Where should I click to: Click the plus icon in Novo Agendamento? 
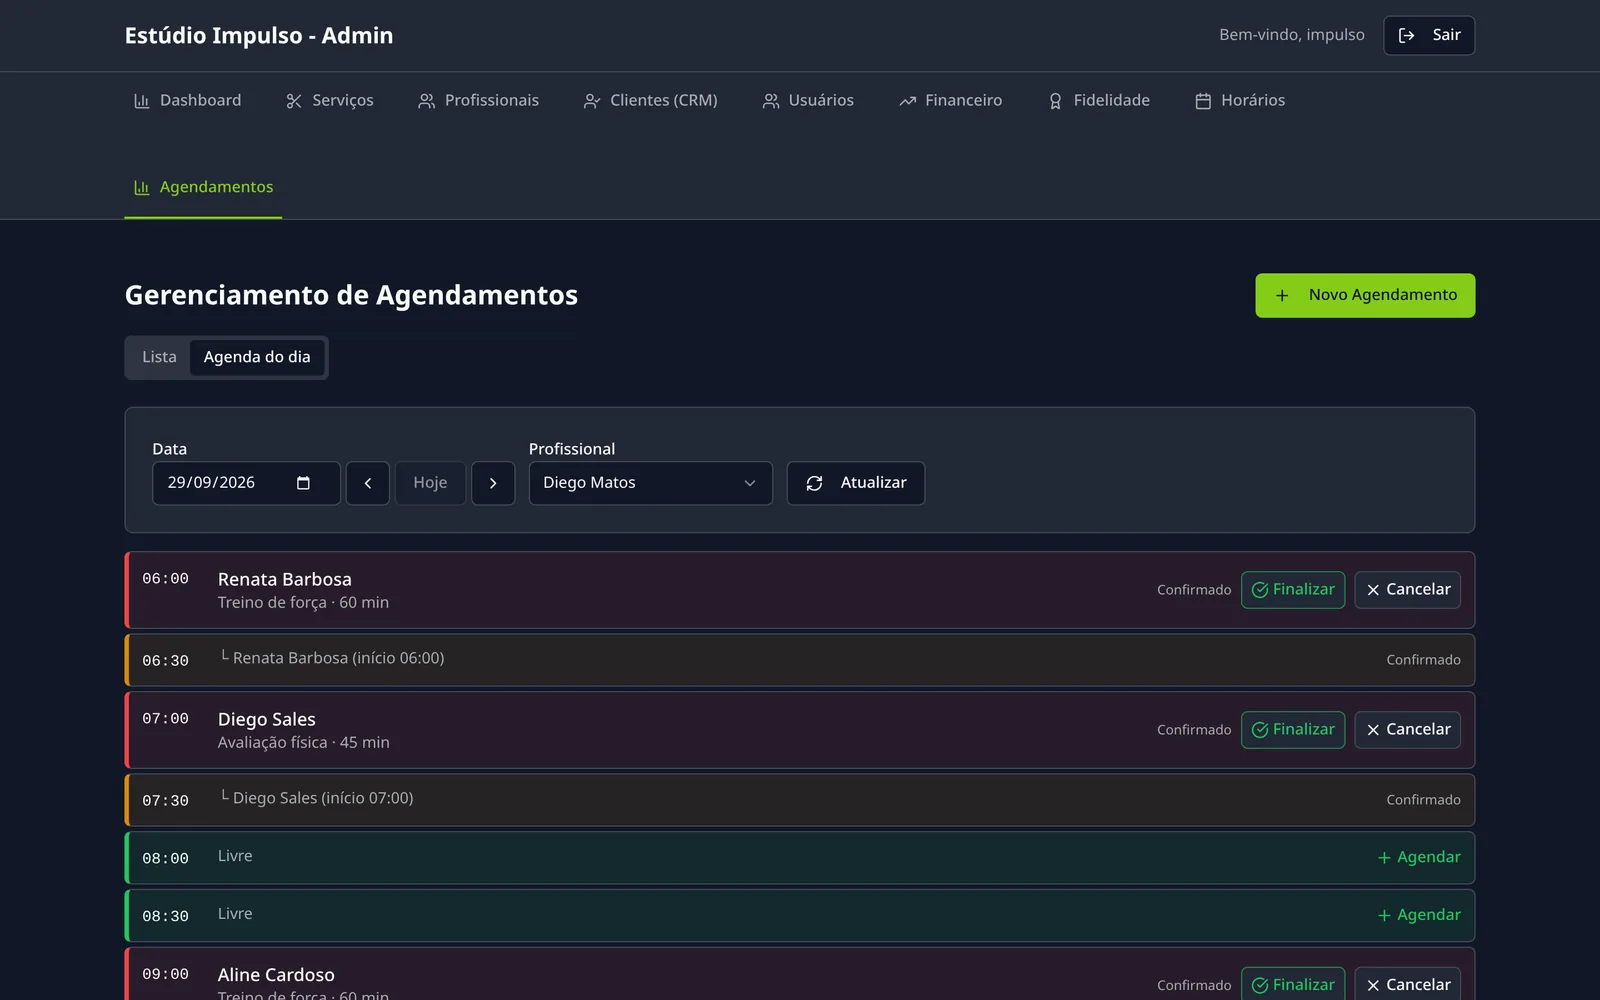(x=1282, y=295)
